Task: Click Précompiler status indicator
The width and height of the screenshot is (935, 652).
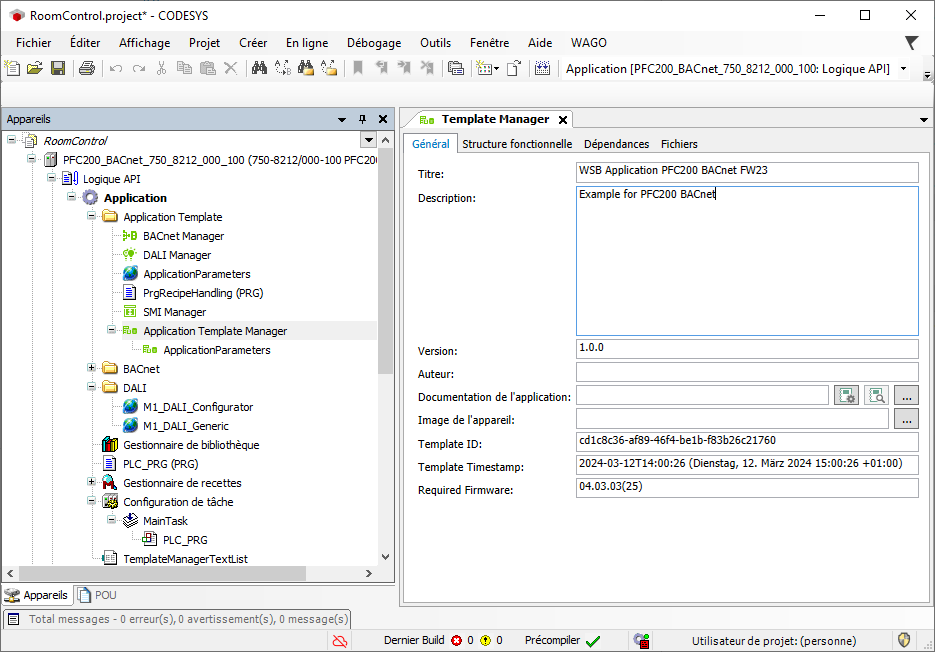Action: [562, 641]
